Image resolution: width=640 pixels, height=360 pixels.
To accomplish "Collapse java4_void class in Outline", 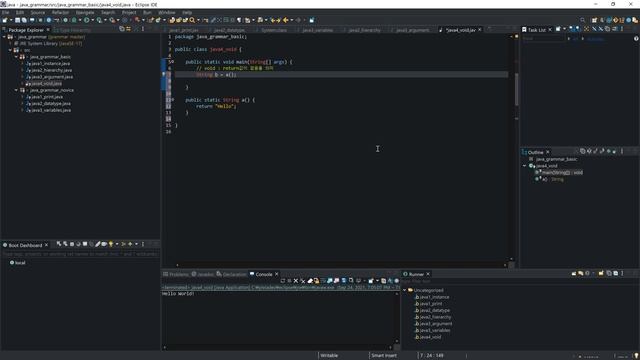I will pos(524,166).
